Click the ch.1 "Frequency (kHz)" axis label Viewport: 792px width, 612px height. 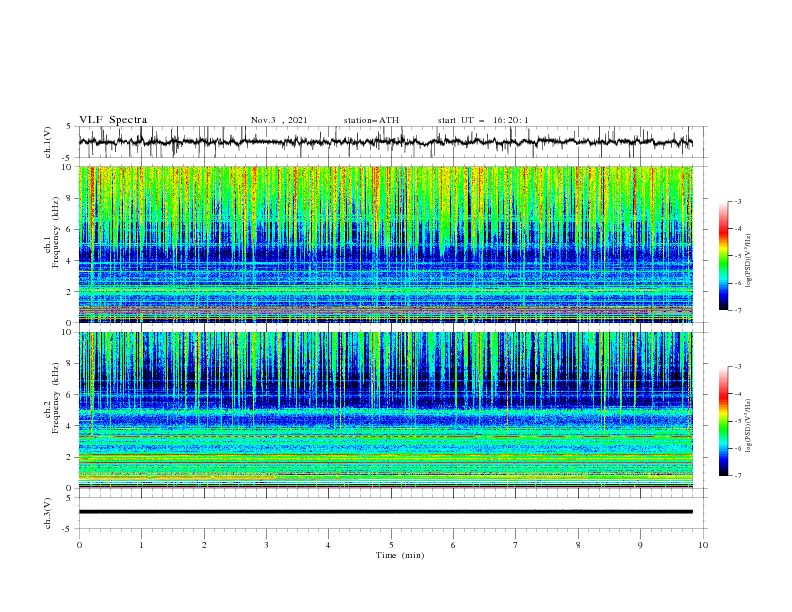point(56,232)
